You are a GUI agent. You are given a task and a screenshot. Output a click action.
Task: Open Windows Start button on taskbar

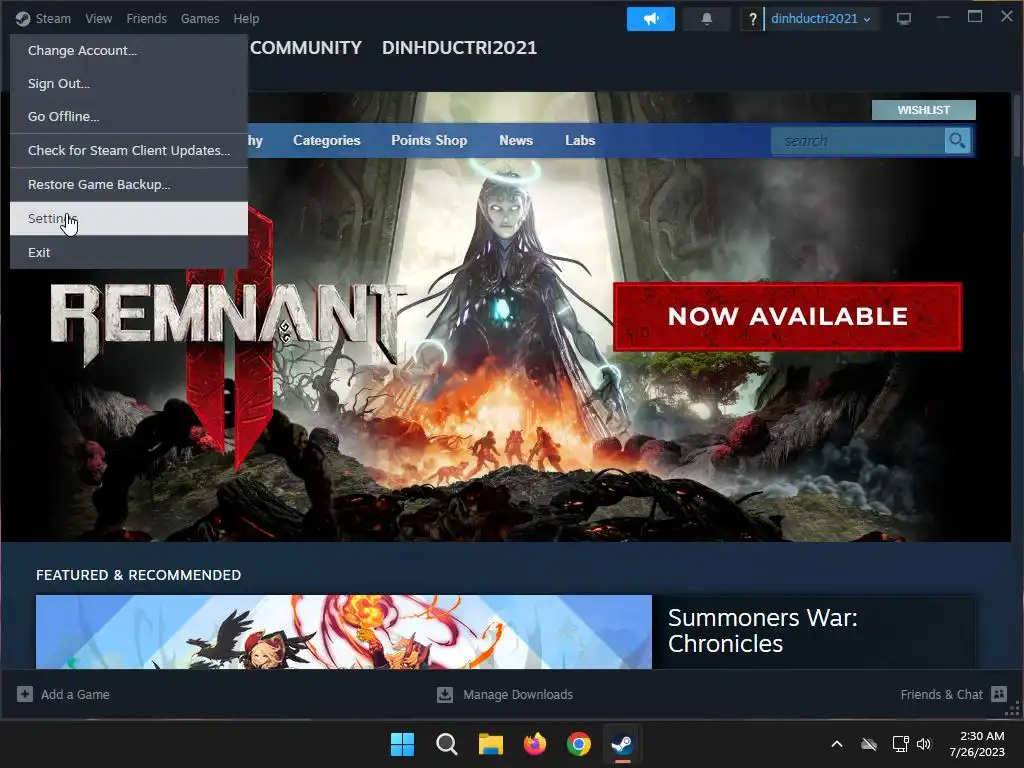point(402,744)
